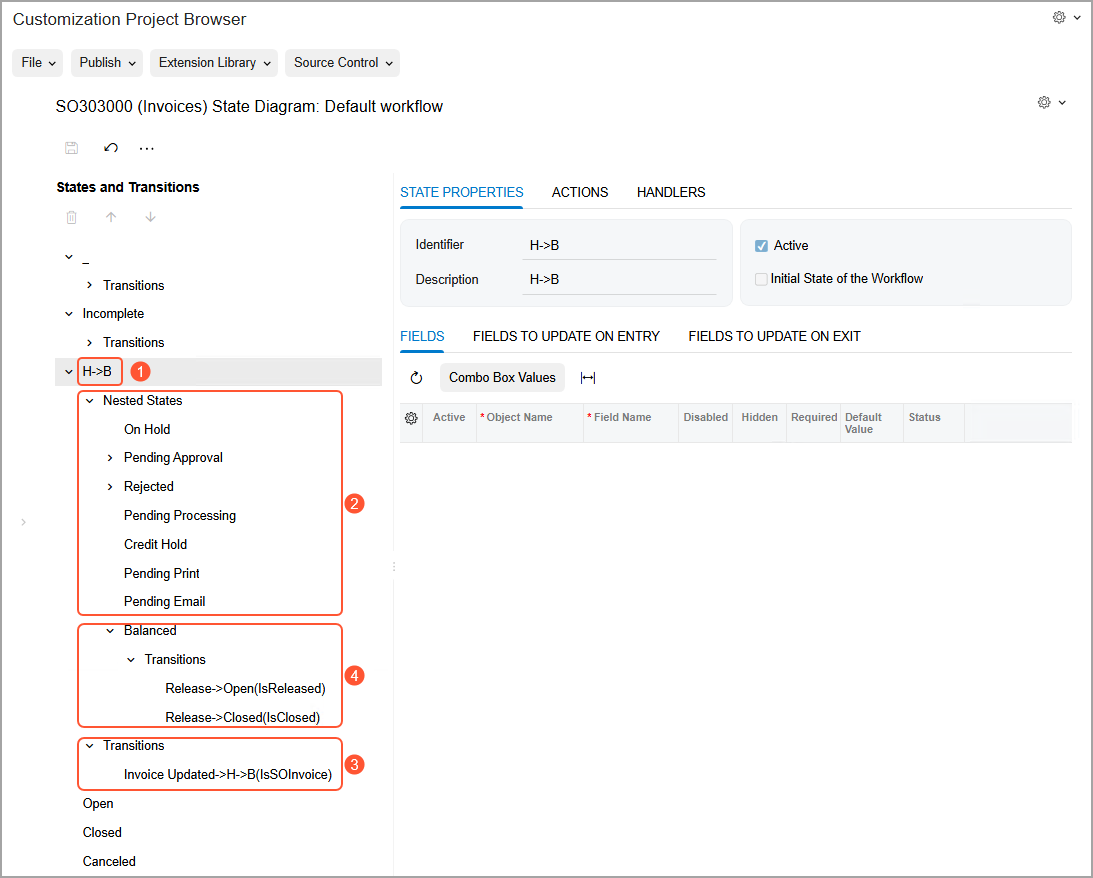Open grid column settings gear
Screen dimensions: 1093x878
pyautogui.click(x=411, y=418)
